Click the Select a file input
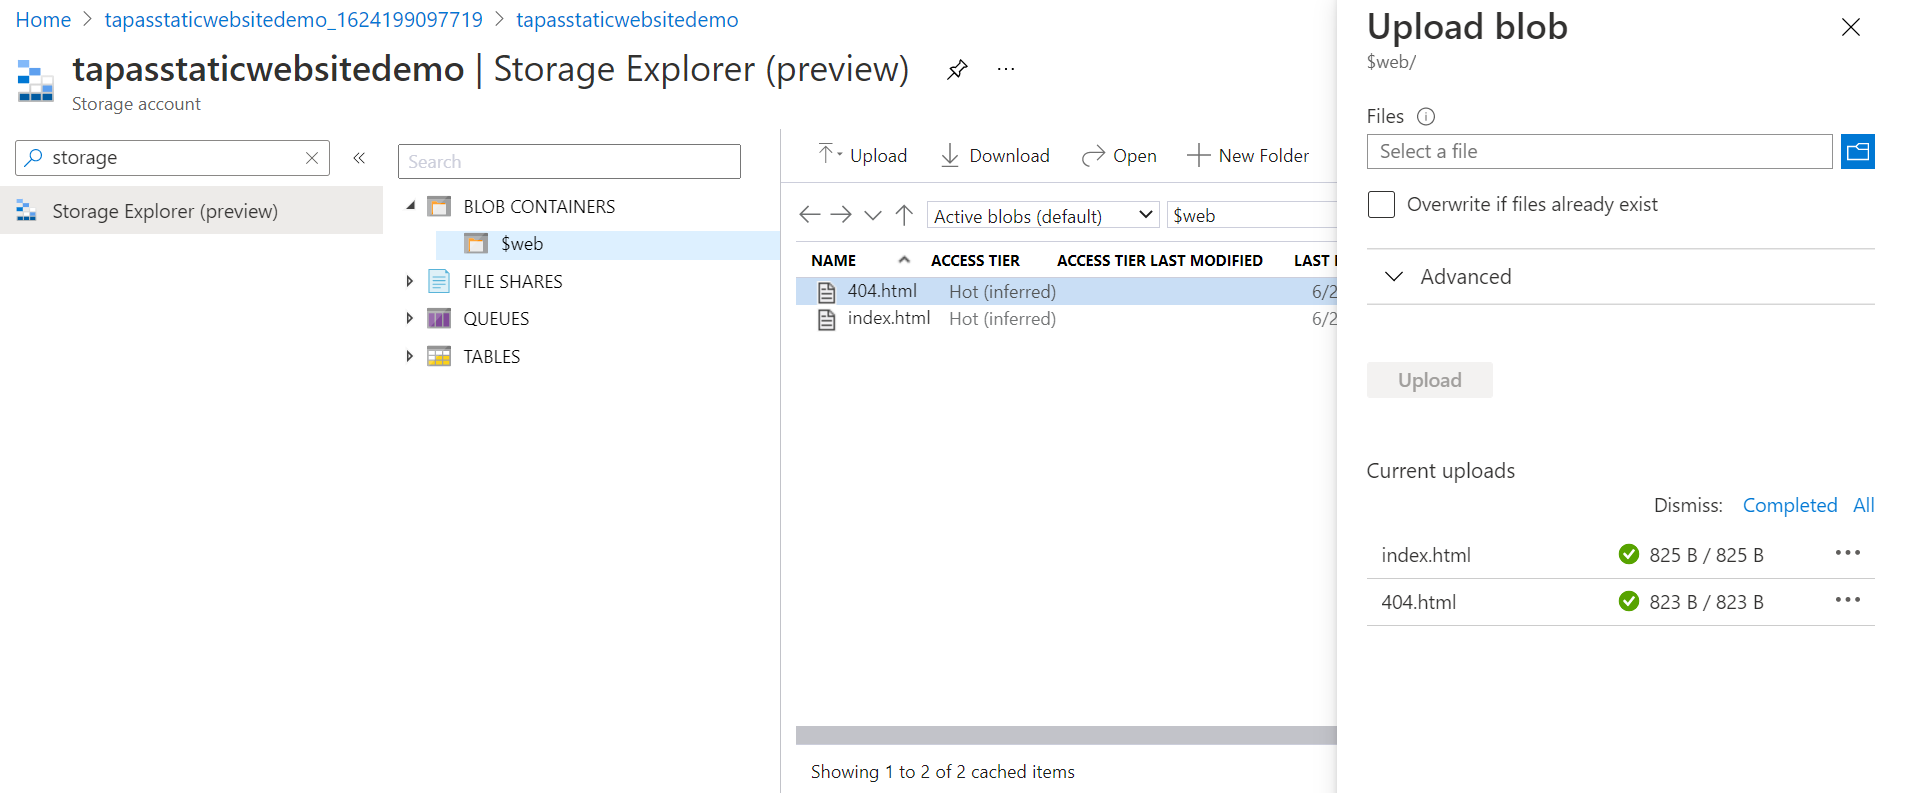Viewport: 1905px width, 793px height. (1599, 152)
